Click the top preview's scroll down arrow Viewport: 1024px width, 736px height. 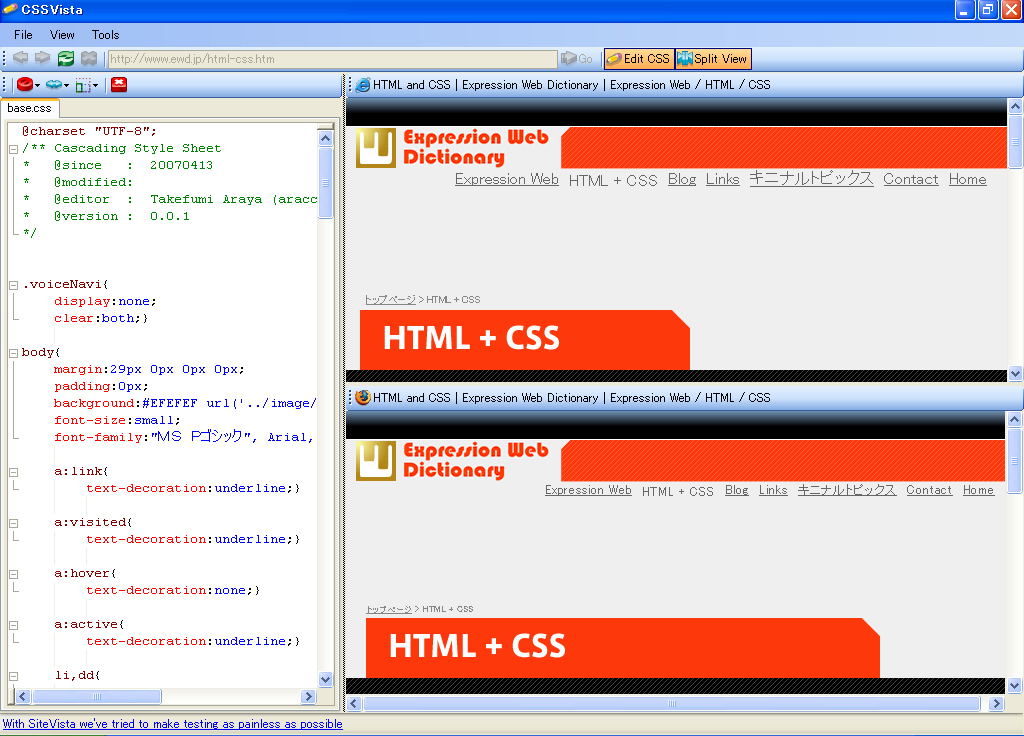pyautogui.click(x=1015, y=374)
